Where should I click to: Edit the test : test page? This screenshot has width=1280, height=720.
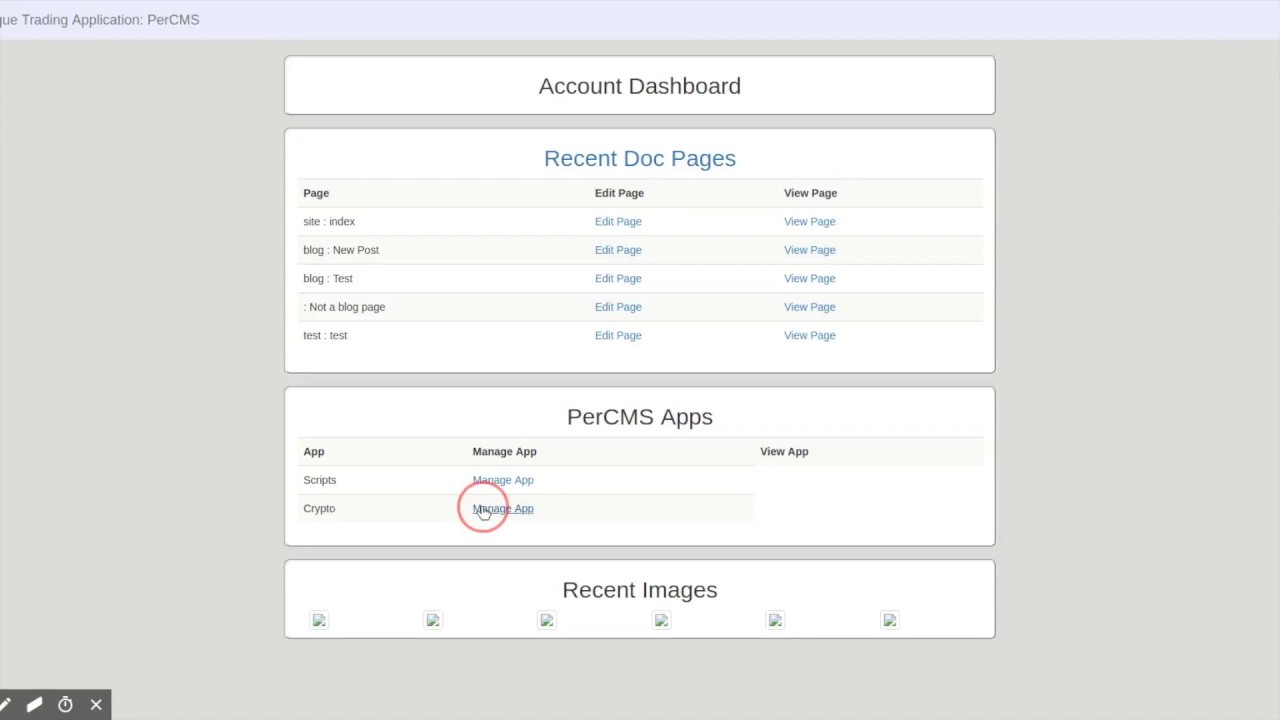618,335
